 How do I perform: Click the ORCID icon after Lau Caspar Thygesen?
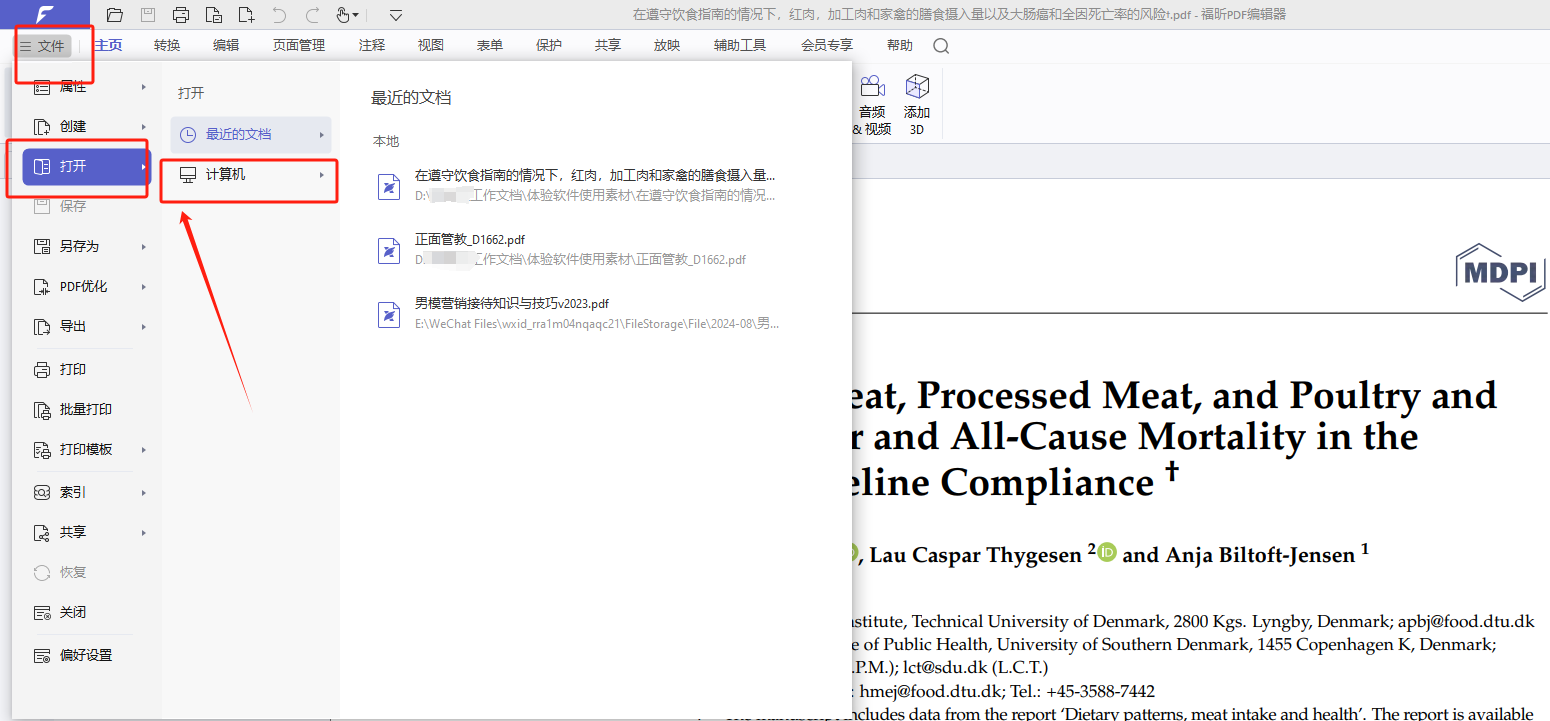[1107, 552]
